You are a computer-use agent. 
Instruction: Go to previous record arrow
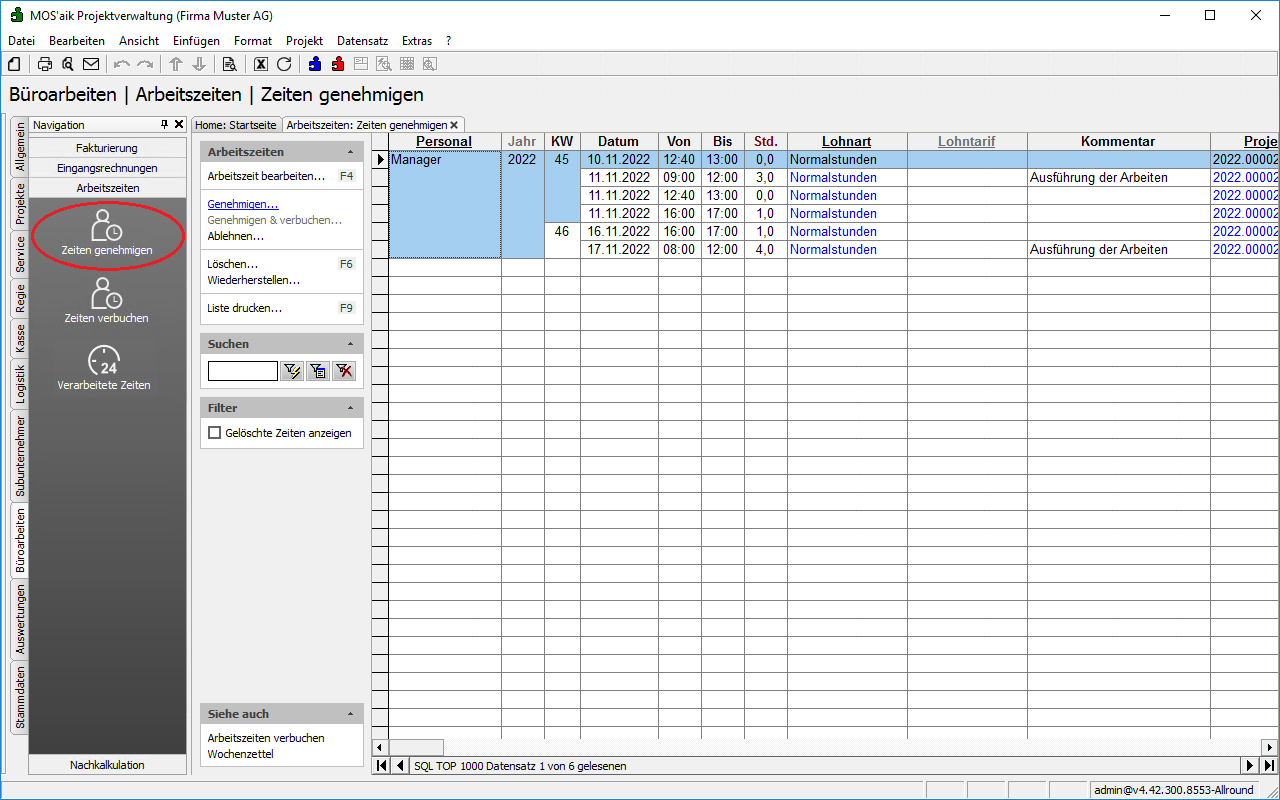pyautogui.click(x=400, y=766)
